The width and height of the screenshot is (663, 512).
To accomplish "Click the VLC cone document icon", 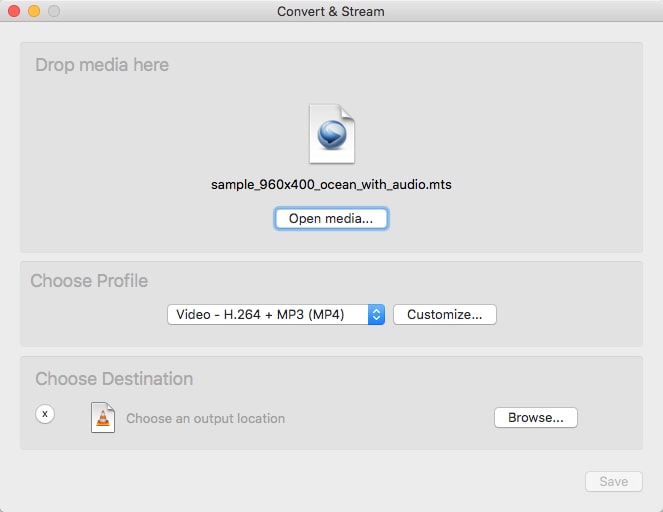I will coord(103,417).
